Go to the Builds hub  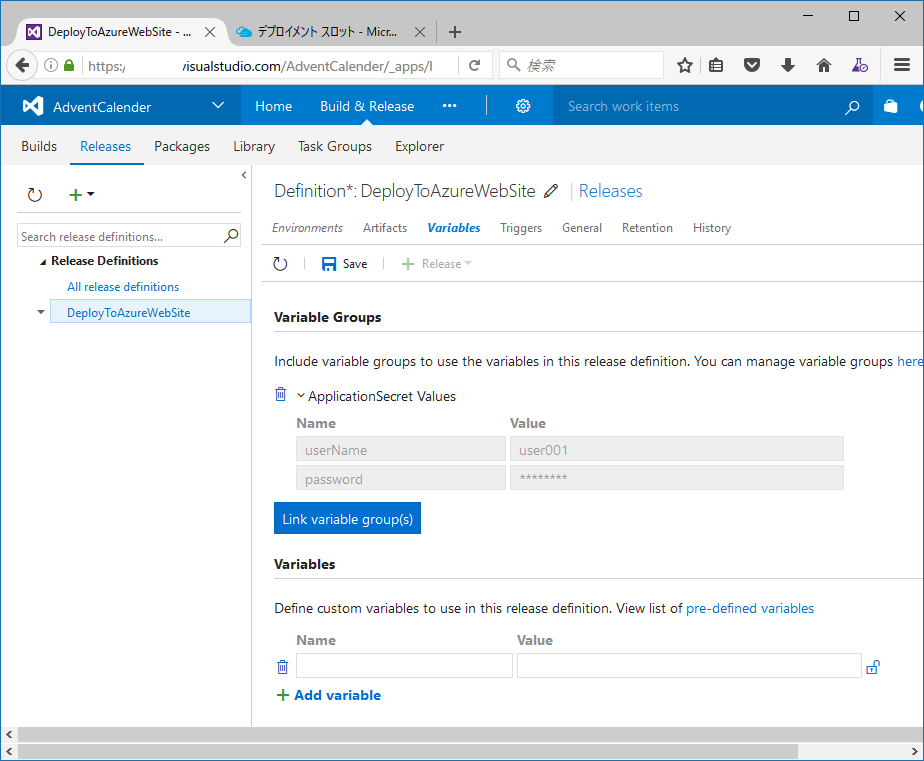click(39, 146)
